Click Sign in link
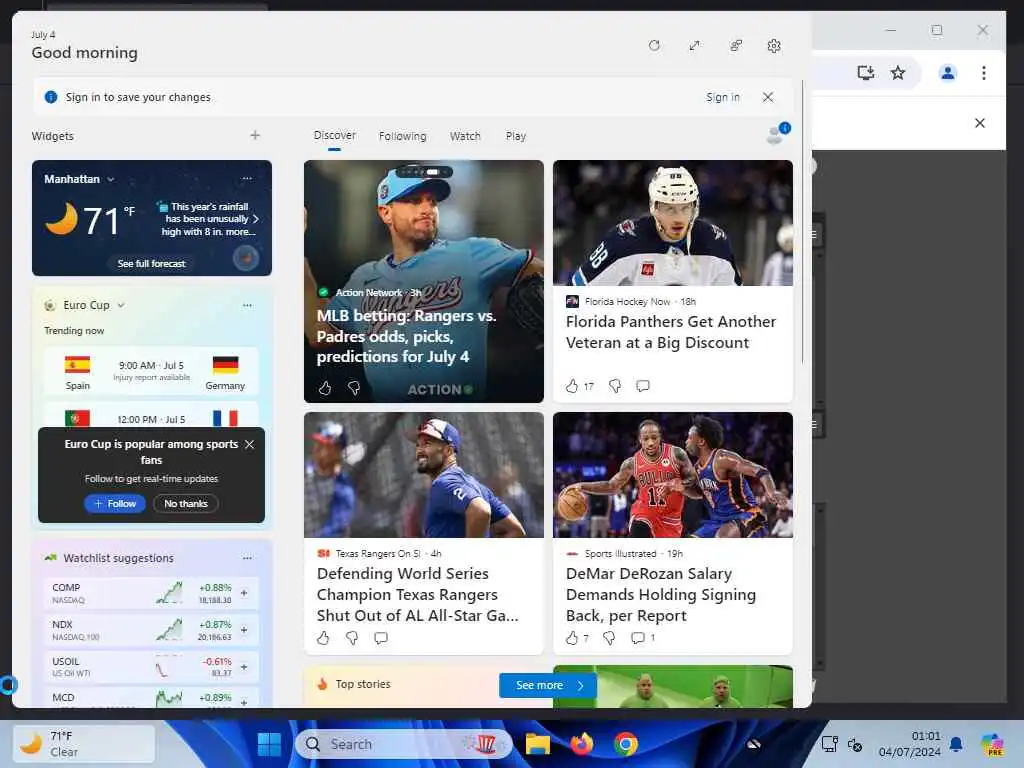The width and height of the screenshot is (1024, 768). click(722, 97)
